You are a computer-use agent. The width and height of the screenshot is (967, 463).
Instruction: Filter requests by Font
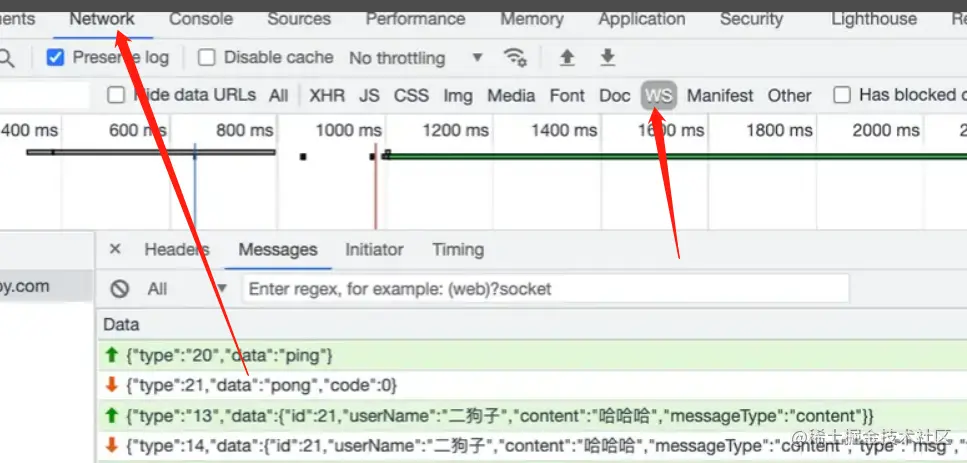pos(567,96)
